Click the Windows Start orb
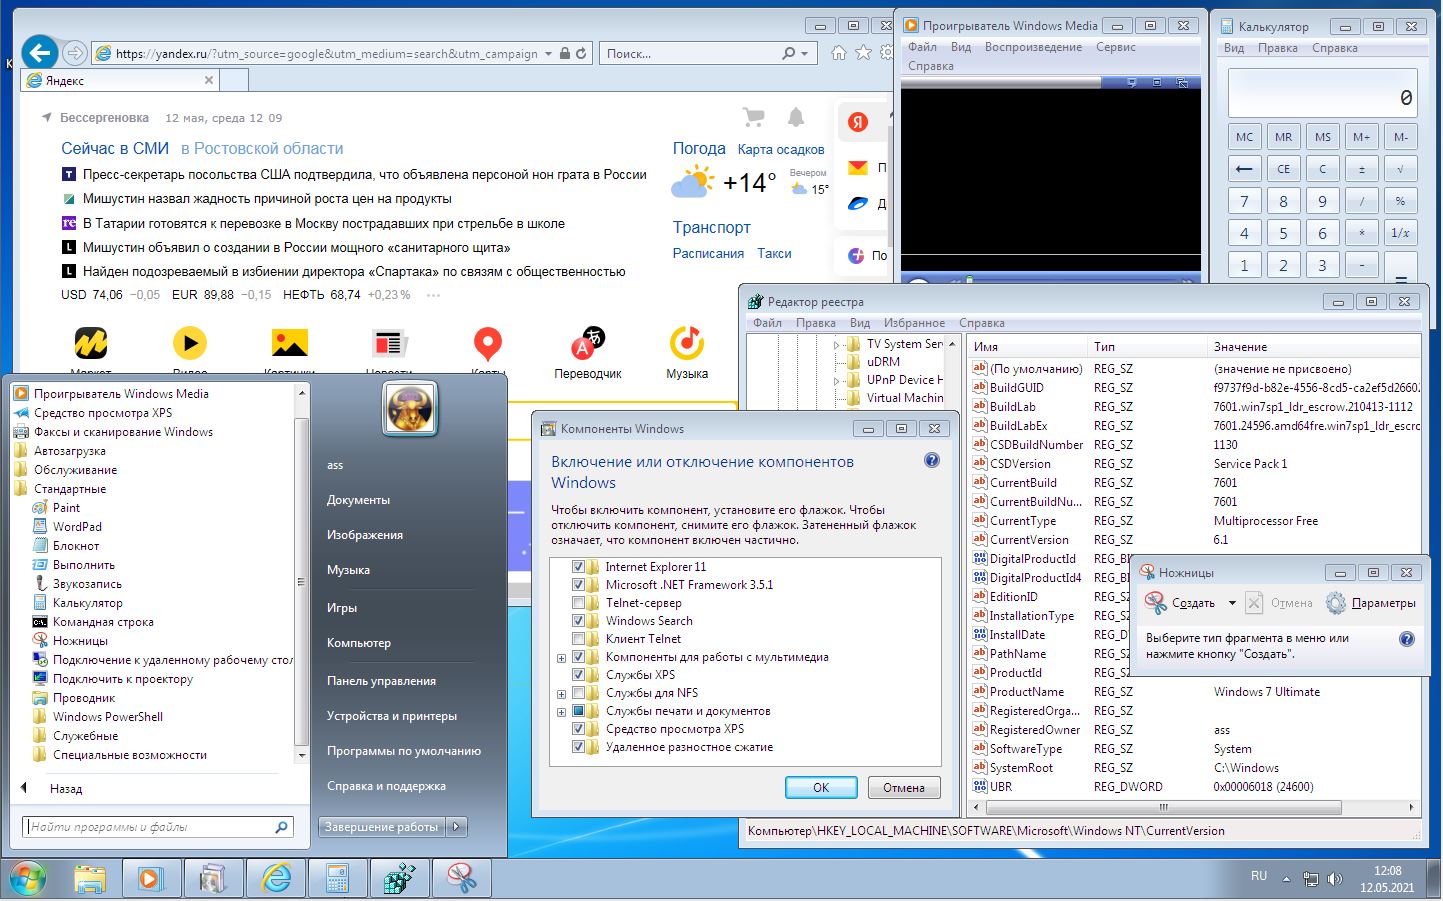The height and width of the screenshot is (901, 1443). pos(27,879)
